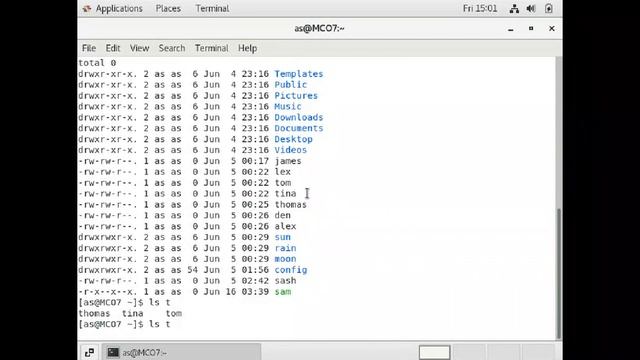This screenshot has width=640, height=360.
Task: Open the Terminal menu in the menu bar
Action: pos(211,48)
